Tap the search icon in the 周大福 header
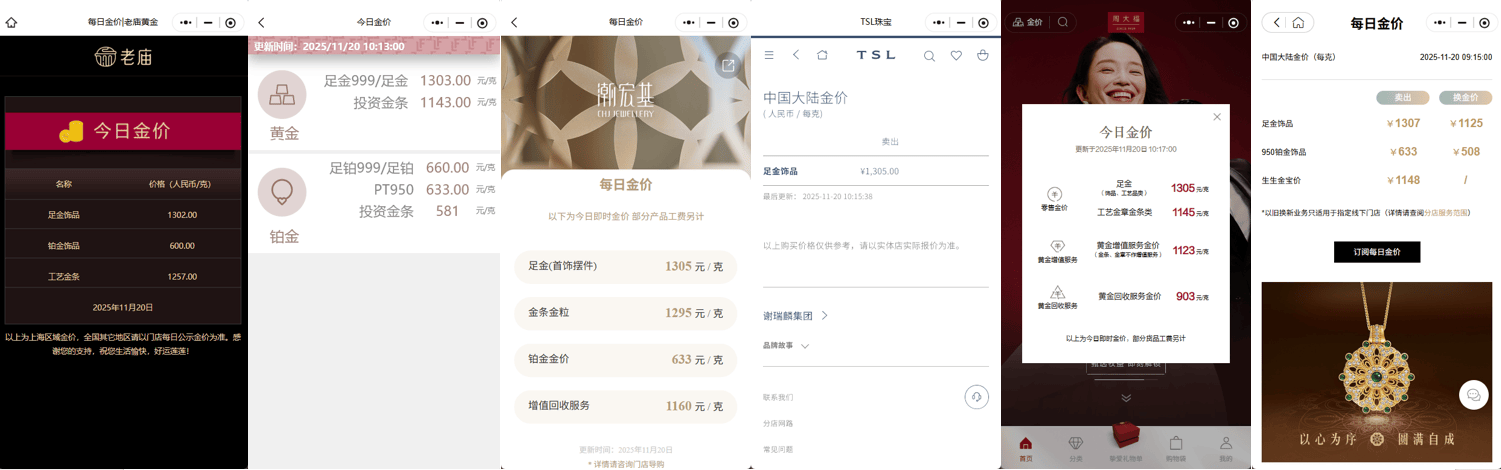1501x470 pixels. point(1063,22)
